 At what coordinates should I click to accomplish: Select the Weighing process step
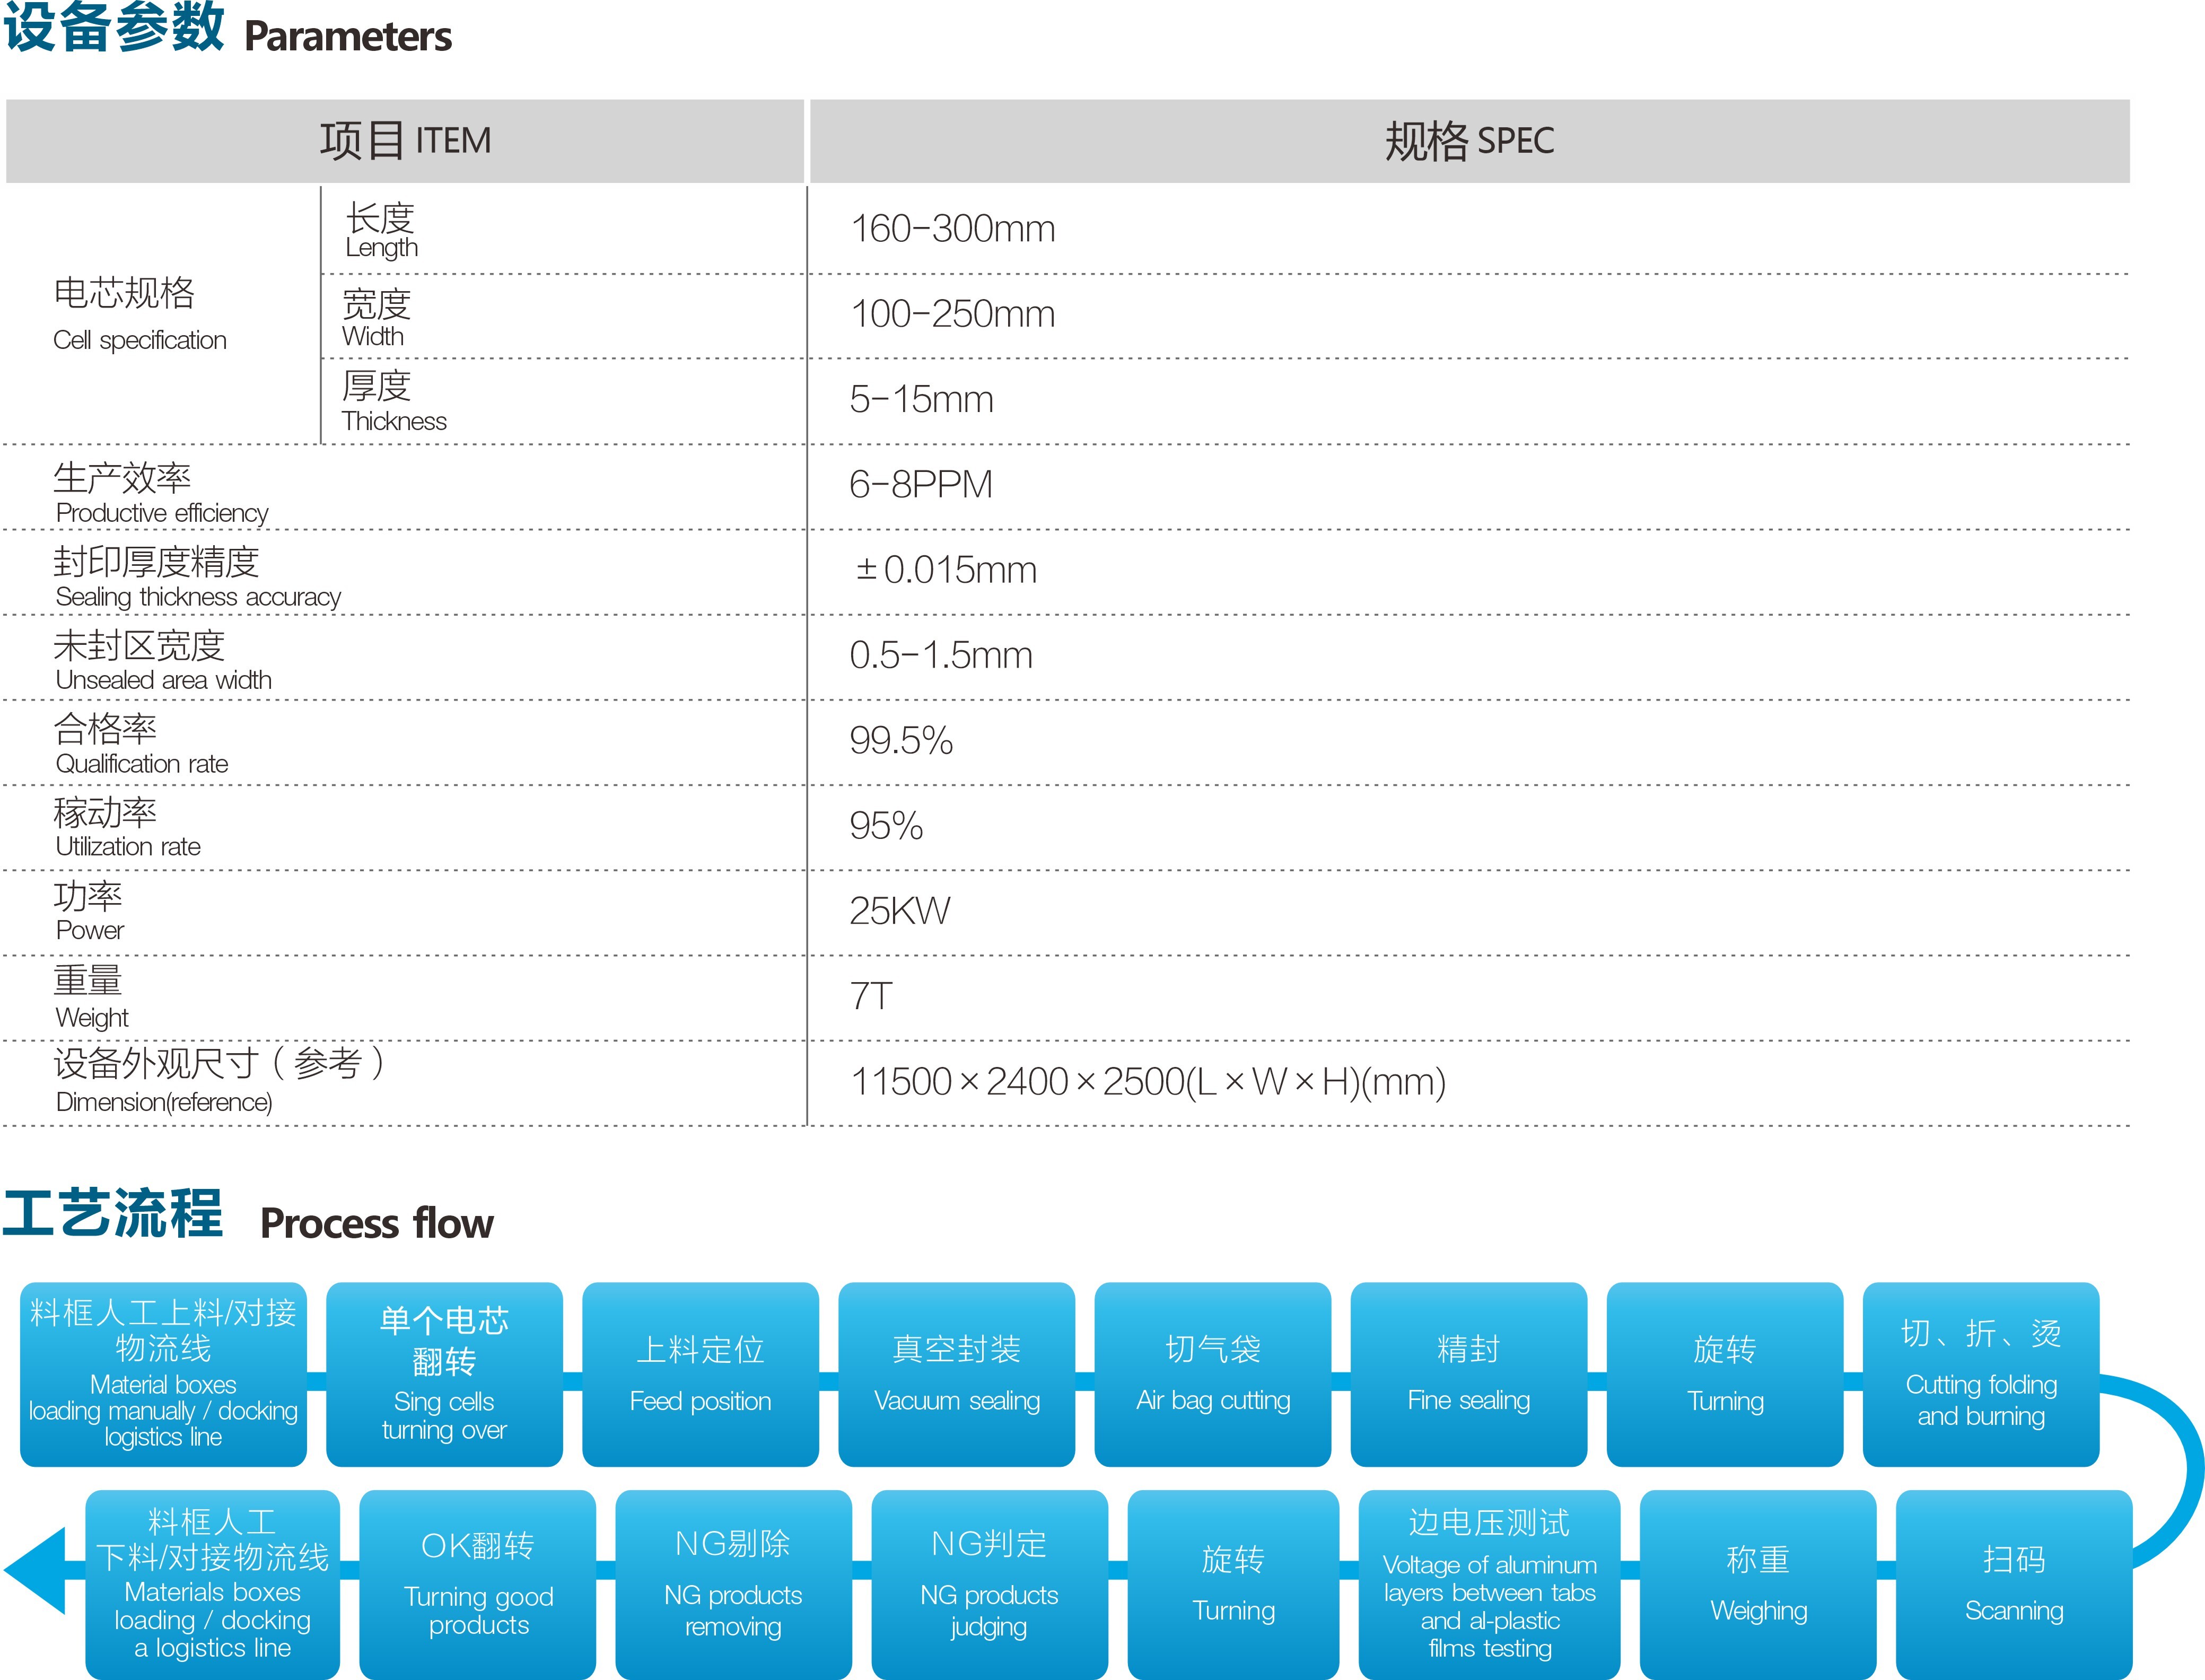pos(1758,1584)
